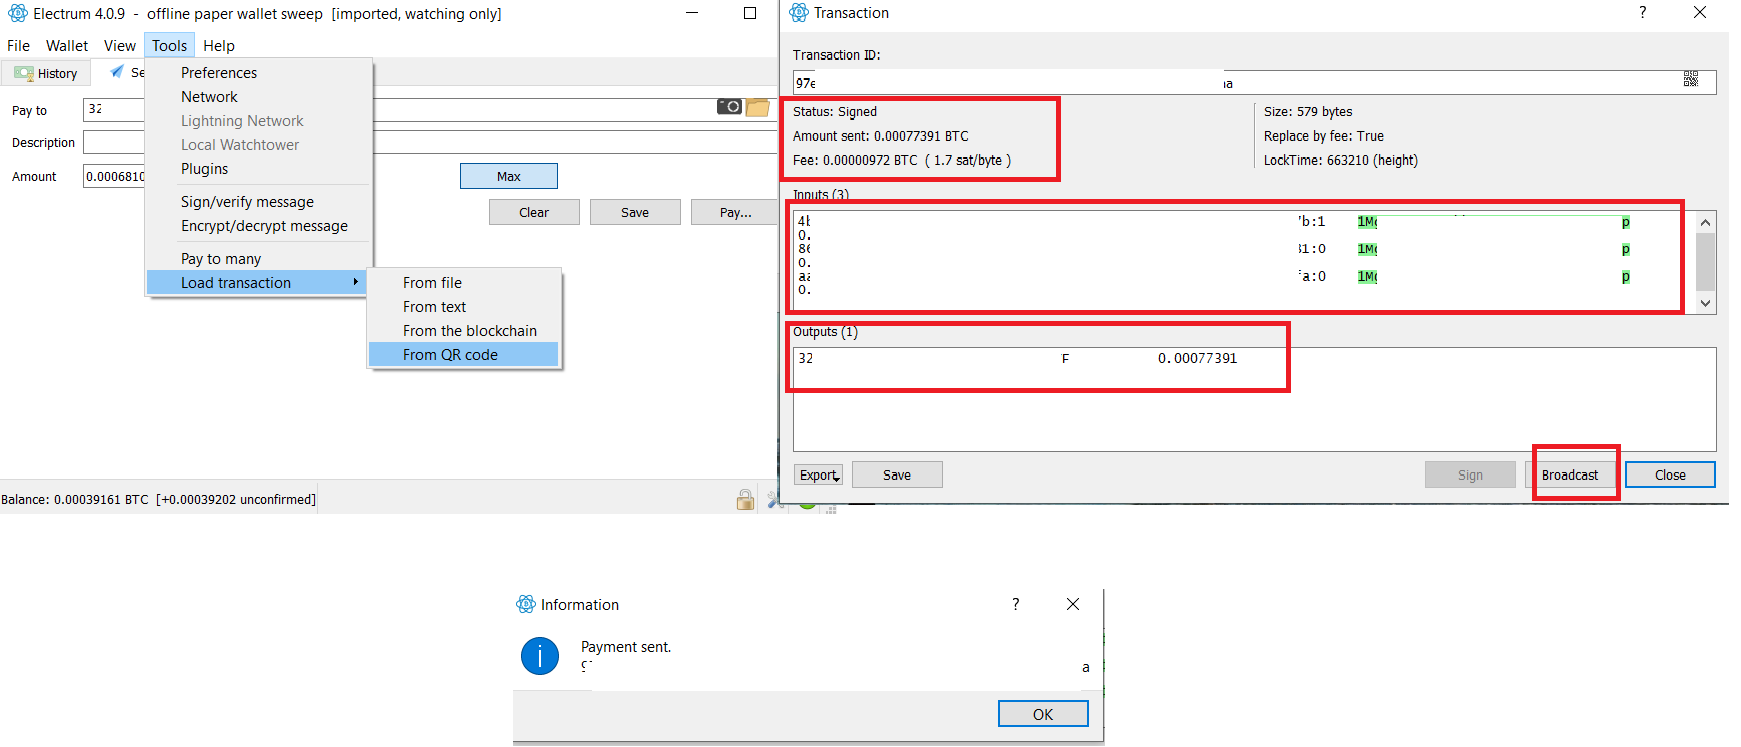The image size is (1741, 747).
Task: Click 'Replace by fee: True' text
Action: click(x=1324, y=136)
